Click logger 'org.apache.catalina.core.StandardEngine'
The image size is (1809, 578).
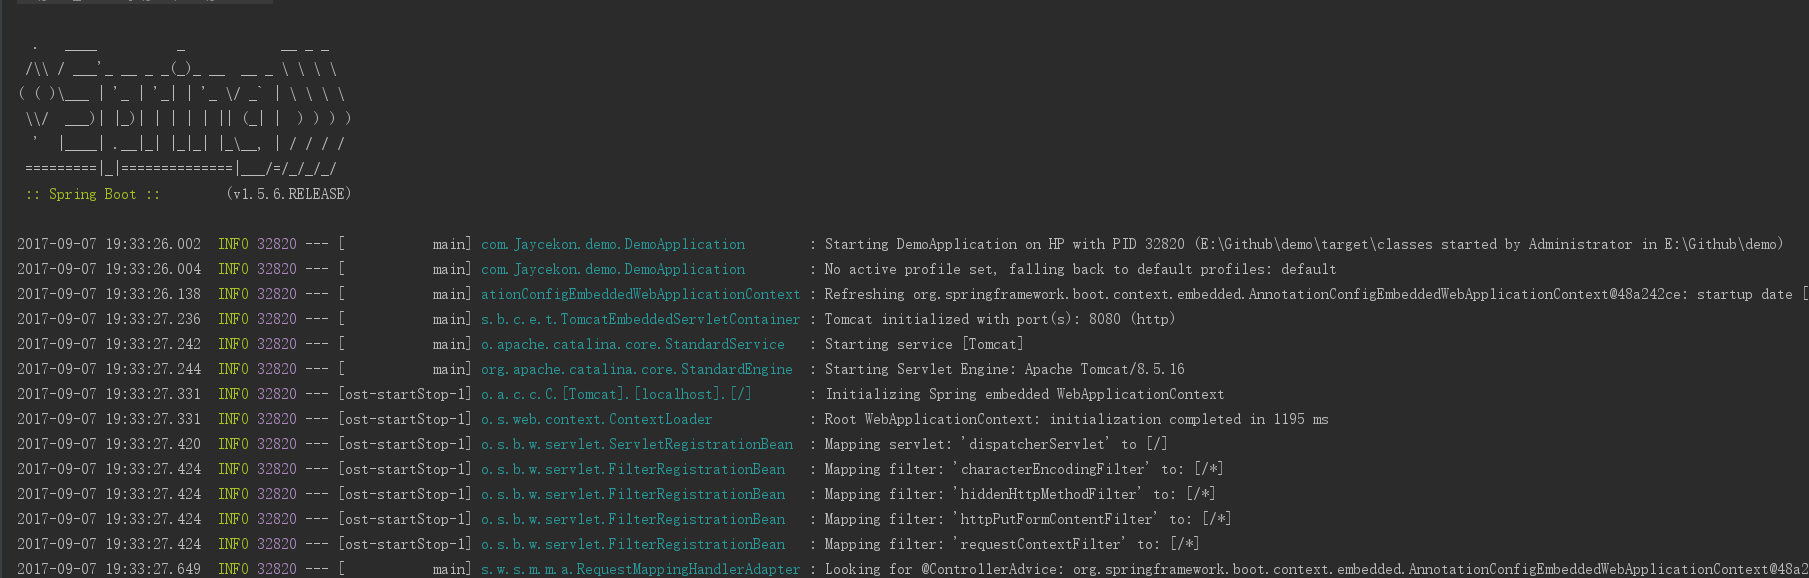(637, 369)
